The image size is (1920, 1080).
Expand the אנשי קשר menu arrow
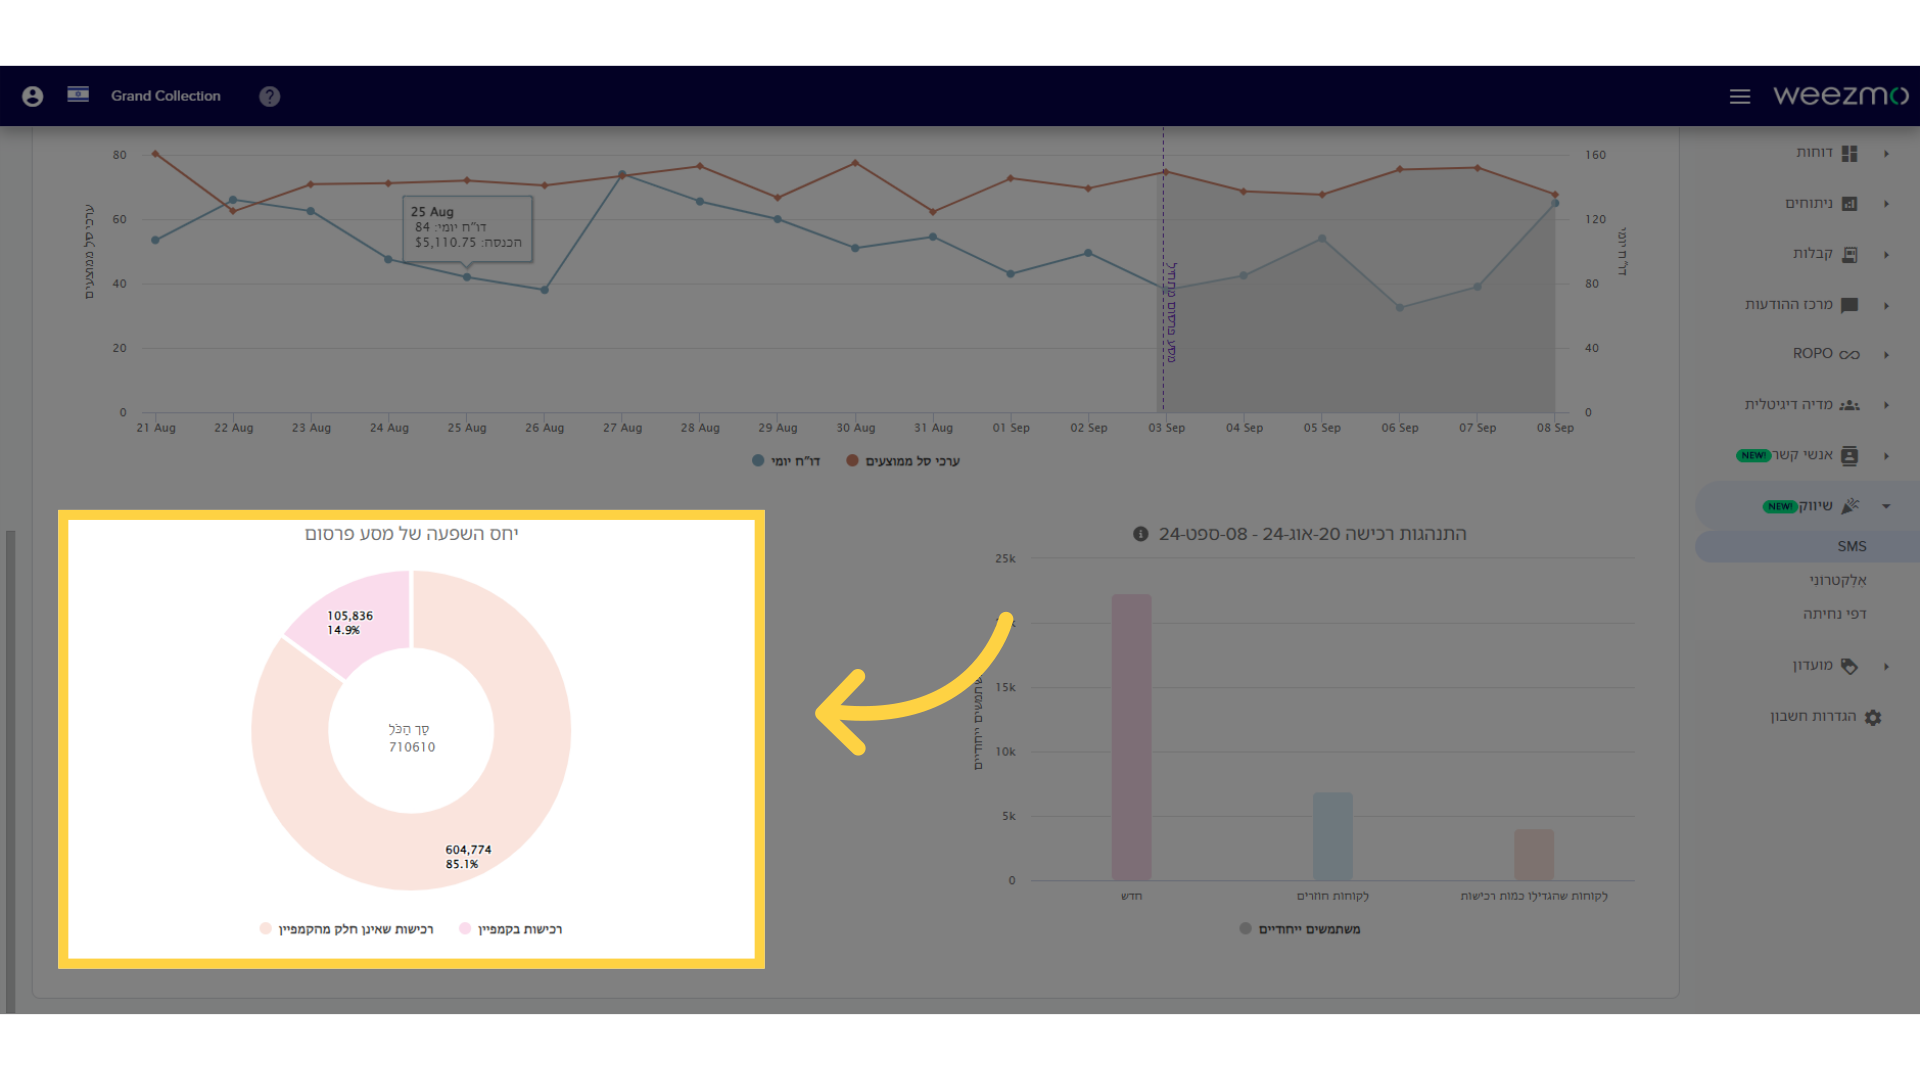(1887, 456)
